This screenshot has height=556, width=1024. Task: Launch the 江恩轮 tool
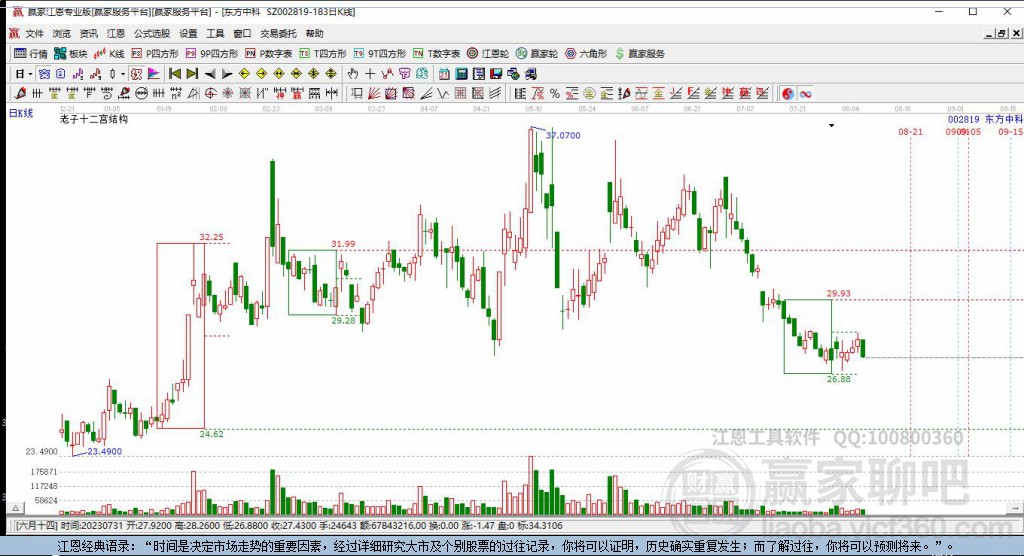[x=488, y=54]
